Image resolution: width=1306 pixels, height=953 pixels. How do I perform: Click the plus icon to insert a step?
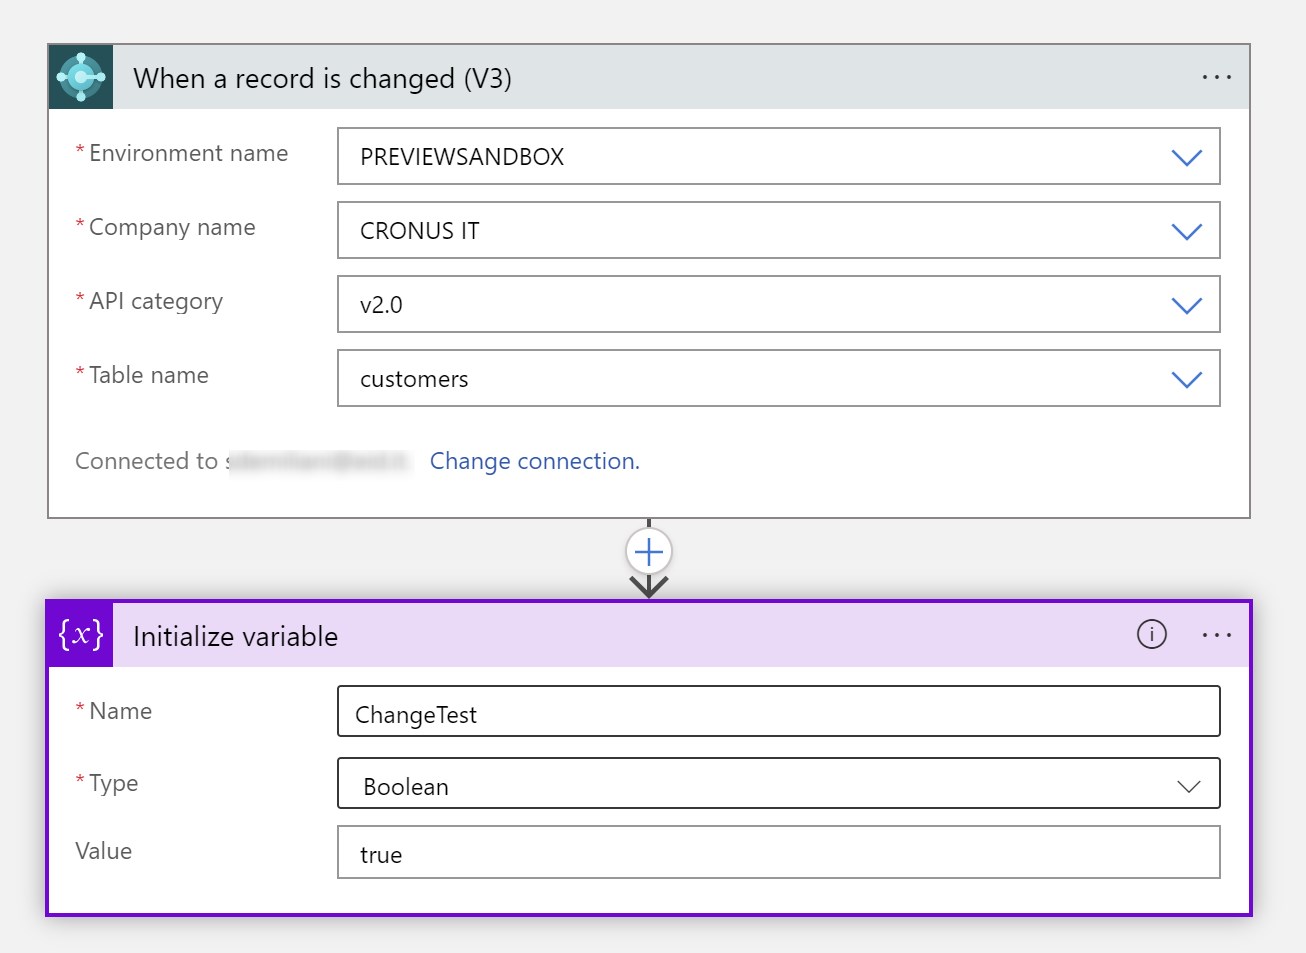(649, 551)
